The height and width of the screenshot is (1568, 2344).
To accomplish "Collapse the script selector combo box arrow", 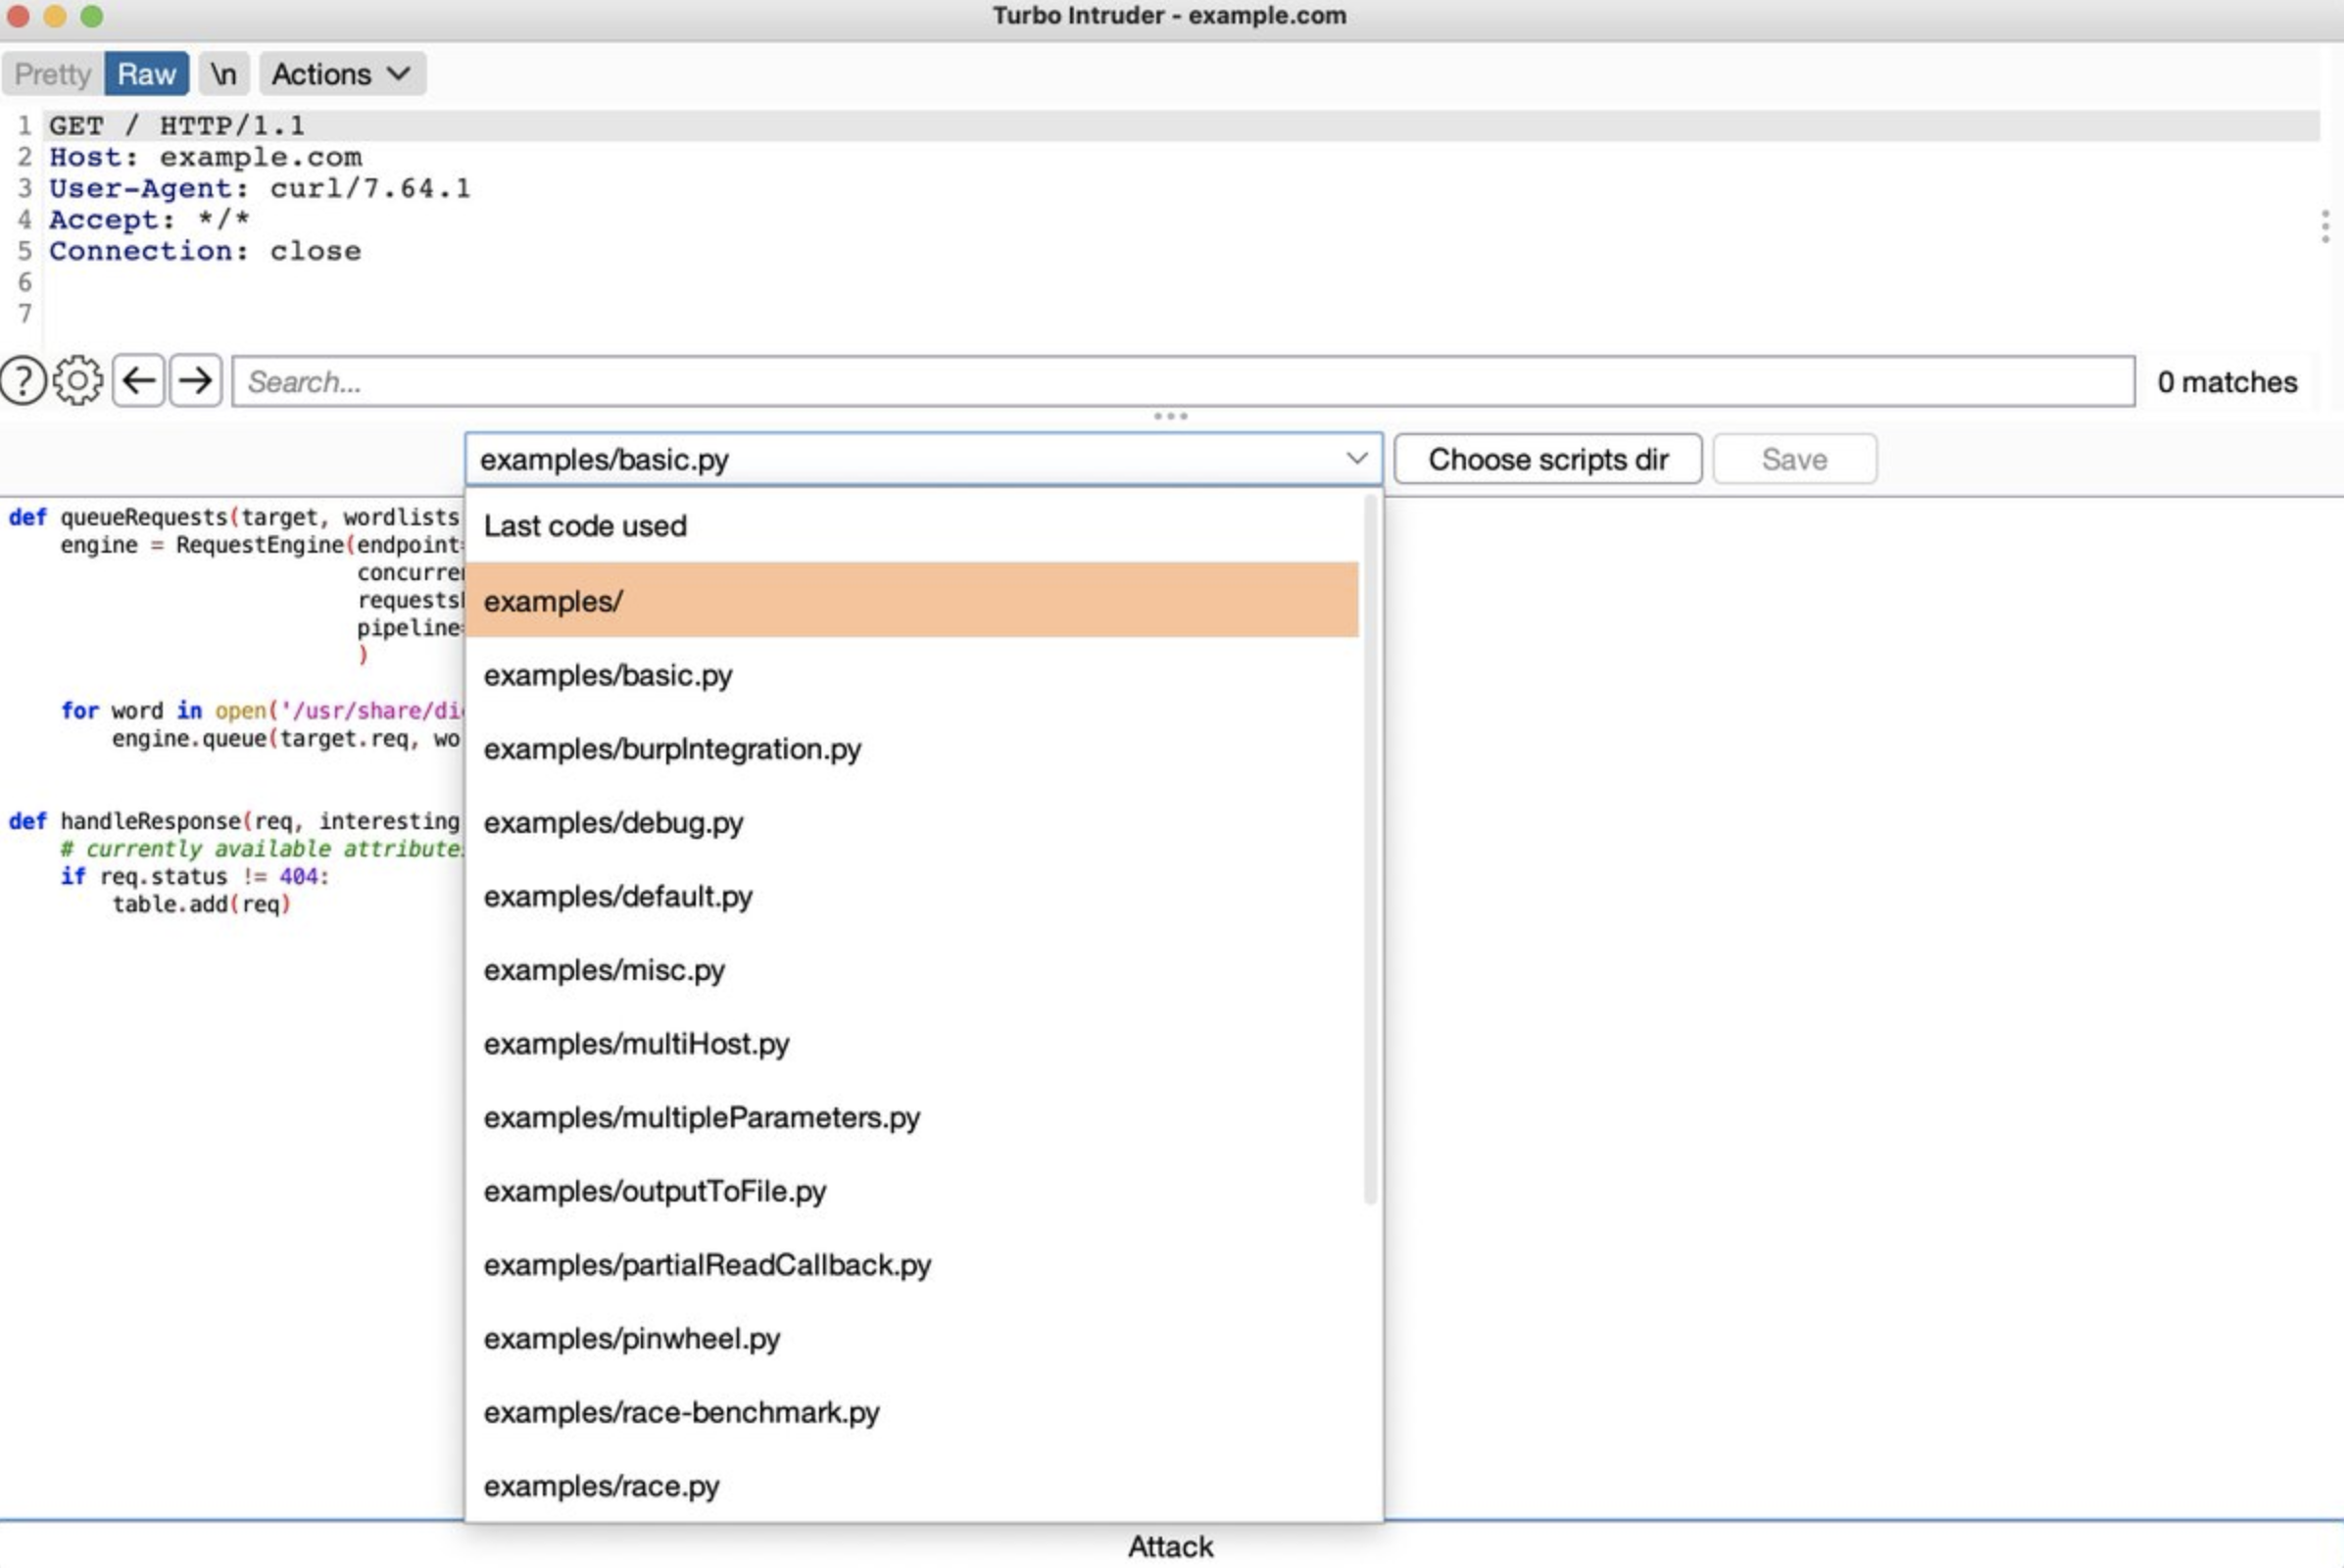I will 1356,459.
